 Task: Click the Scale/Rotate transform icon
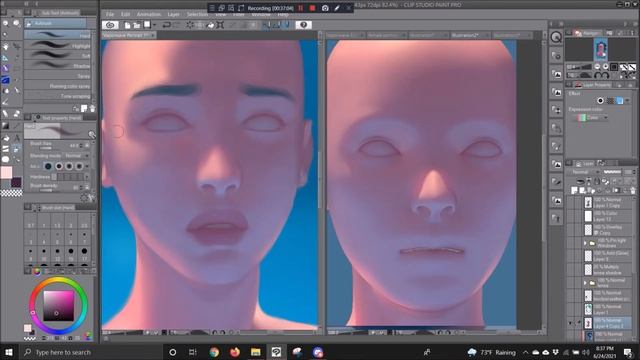[220, 25]
